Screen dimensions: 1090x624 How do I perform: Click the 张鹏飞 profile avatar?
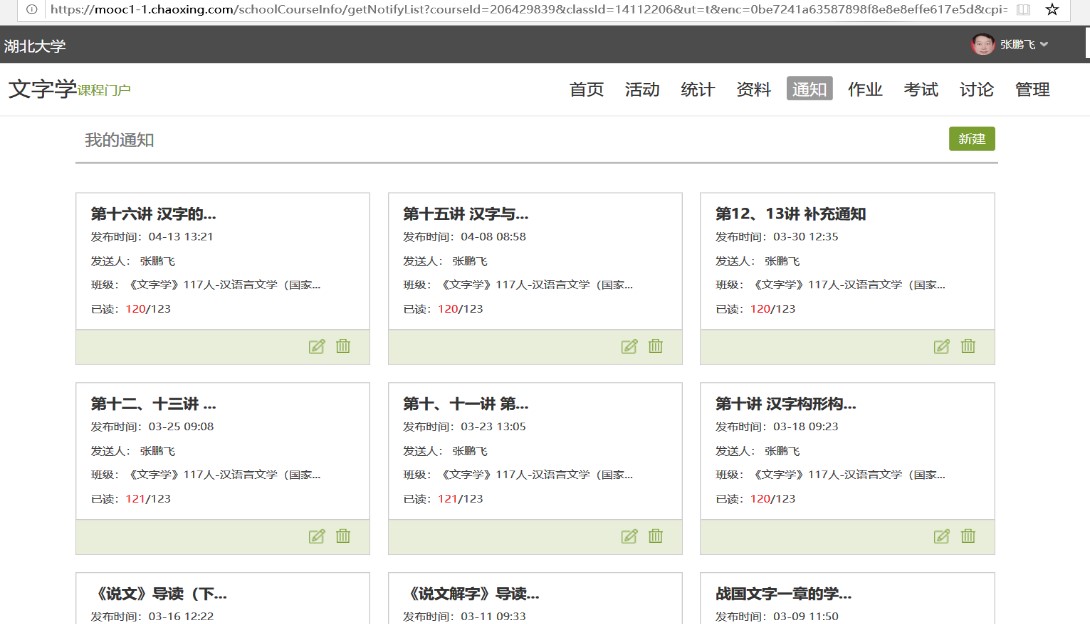click(x=983, y=45)
